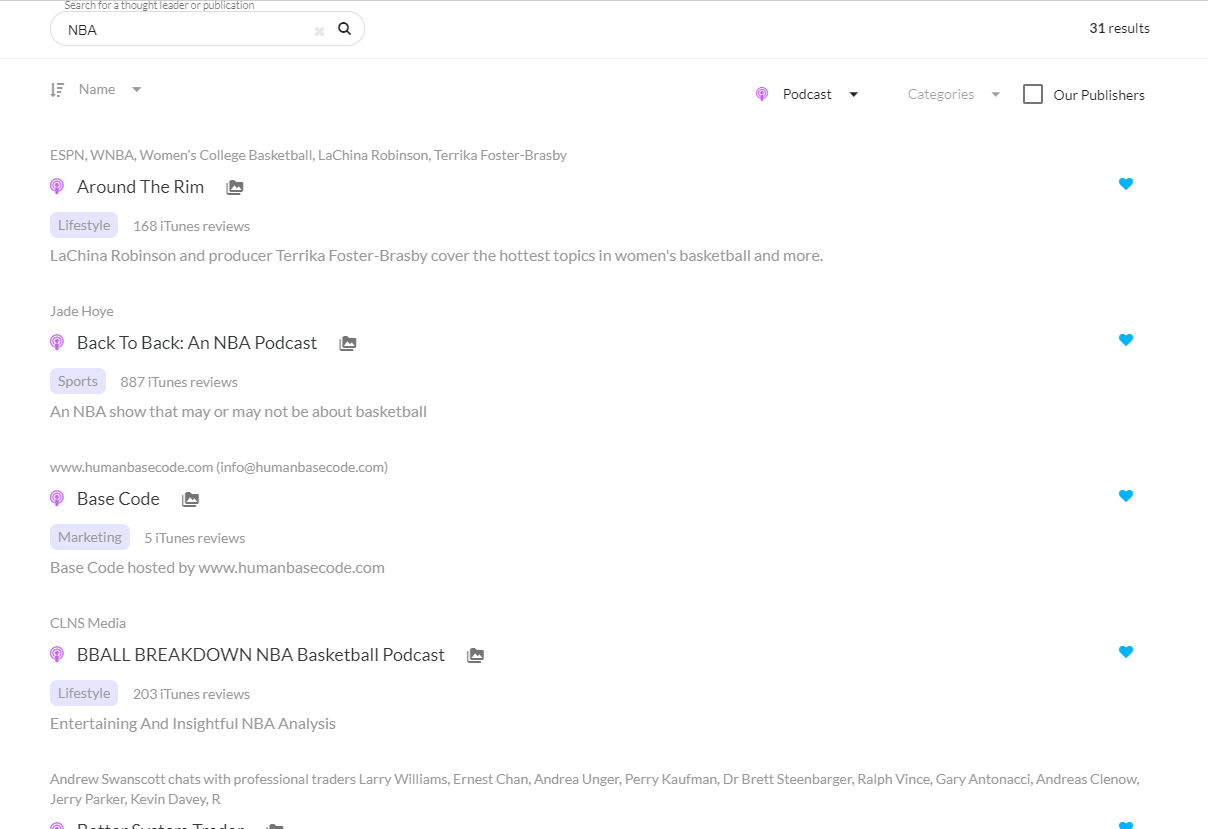Click 'Base Code hosted by' description
This screenshot has width=1208, height=829.
coord(217,567)
